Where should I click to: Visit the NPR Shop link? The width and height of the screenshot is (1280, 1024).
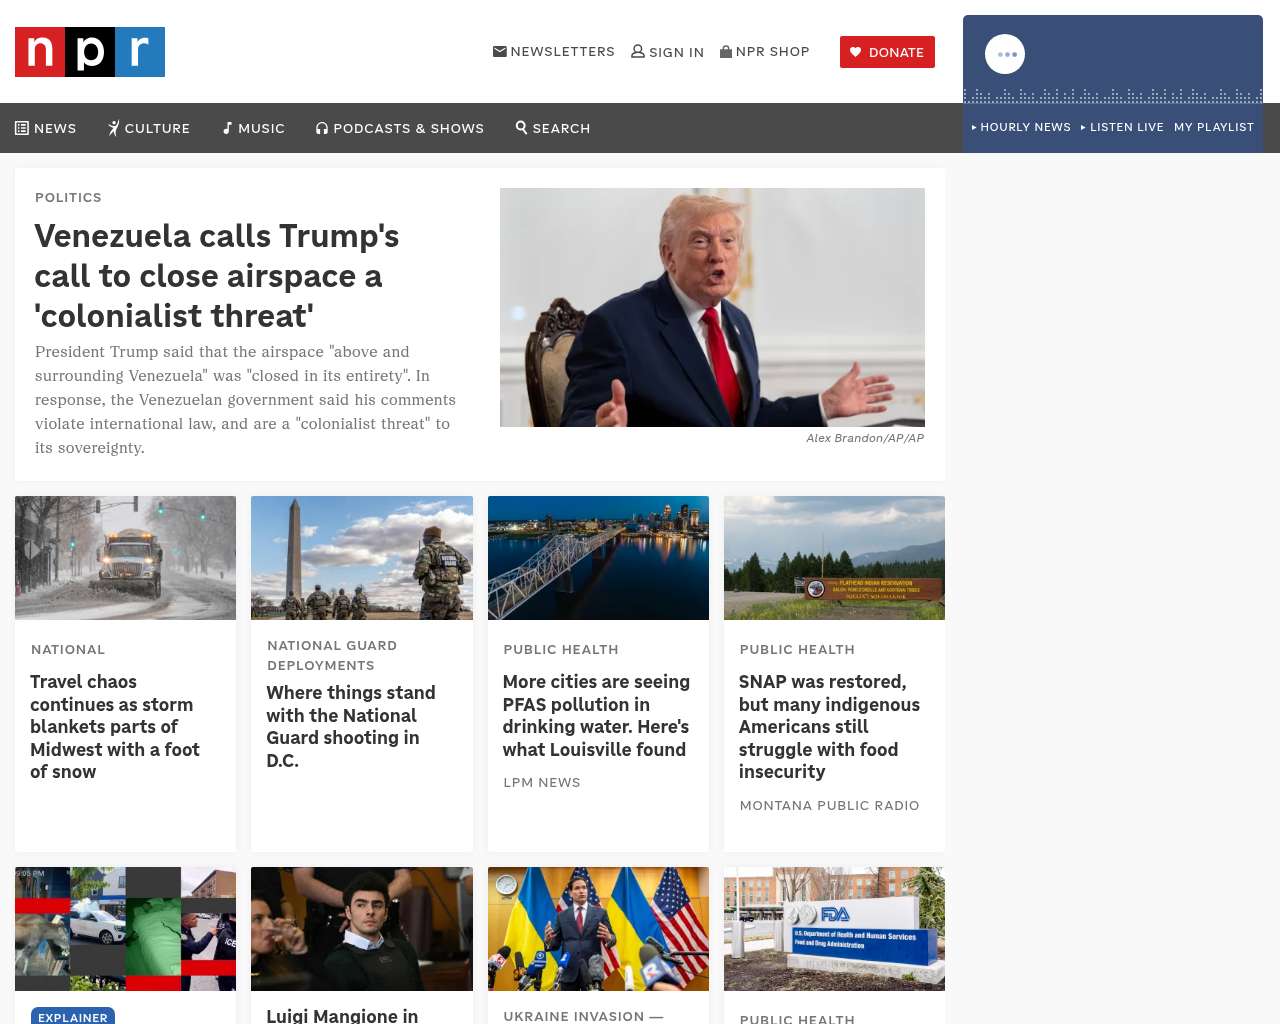(x=765, y=51)
